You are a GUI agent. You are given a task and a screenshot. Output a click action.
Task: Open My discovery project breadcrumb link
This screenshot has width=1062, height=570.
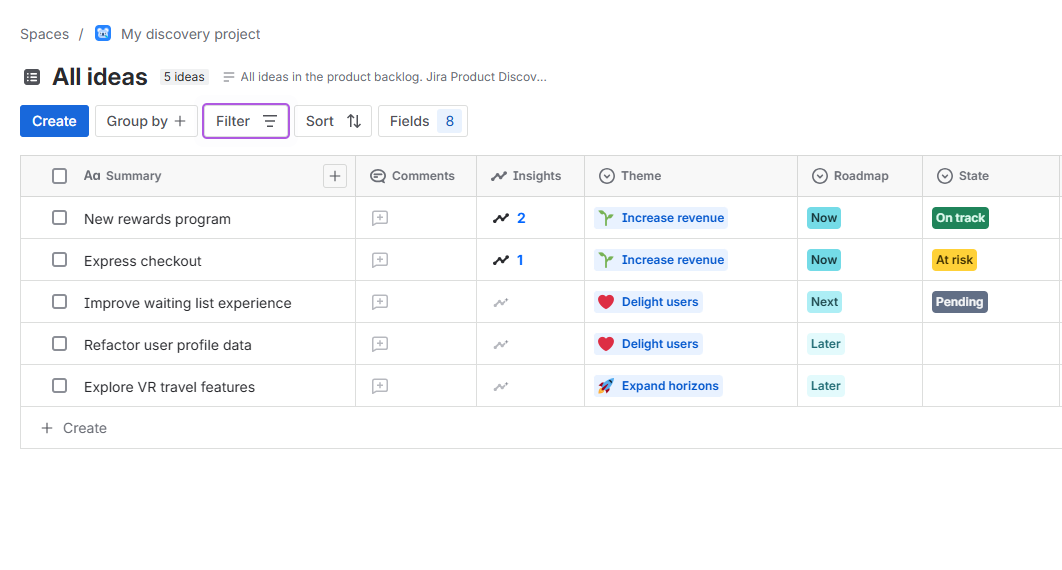click(x=190, y=34)
